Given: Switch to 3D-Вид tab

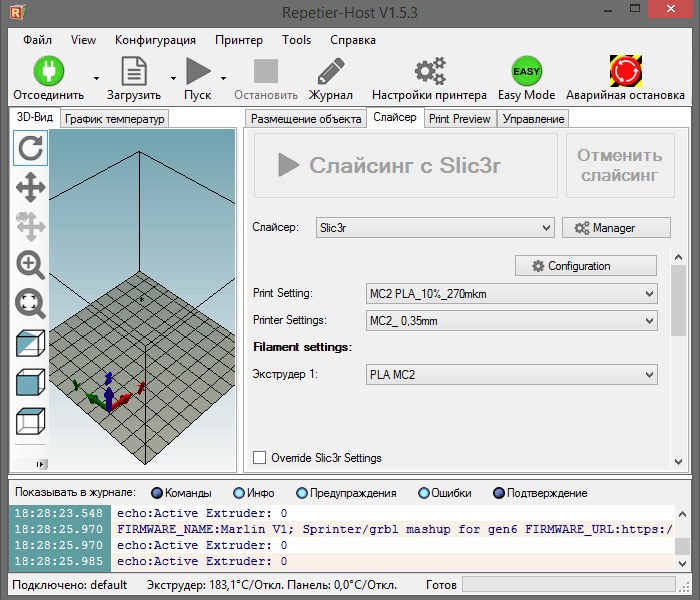Looking at the screenshot, I should tap(34, 117).
